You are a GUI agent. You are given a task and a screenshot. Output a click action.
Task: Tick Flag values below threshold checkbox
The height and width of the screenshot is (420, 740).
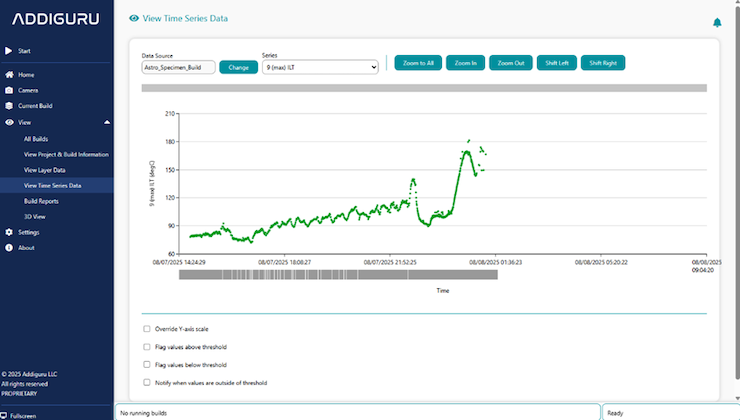[147, 365]
